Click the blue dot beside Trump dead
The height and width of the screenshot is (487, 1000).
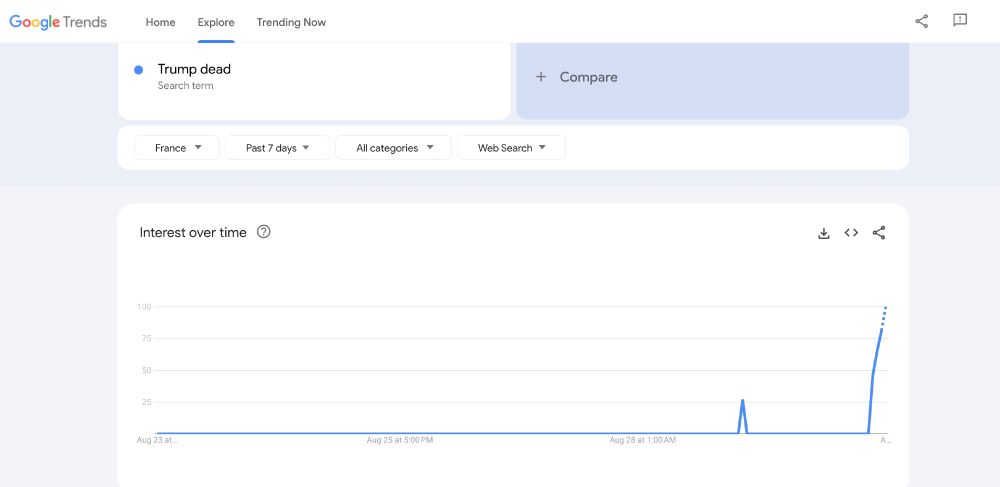[138, 70]
